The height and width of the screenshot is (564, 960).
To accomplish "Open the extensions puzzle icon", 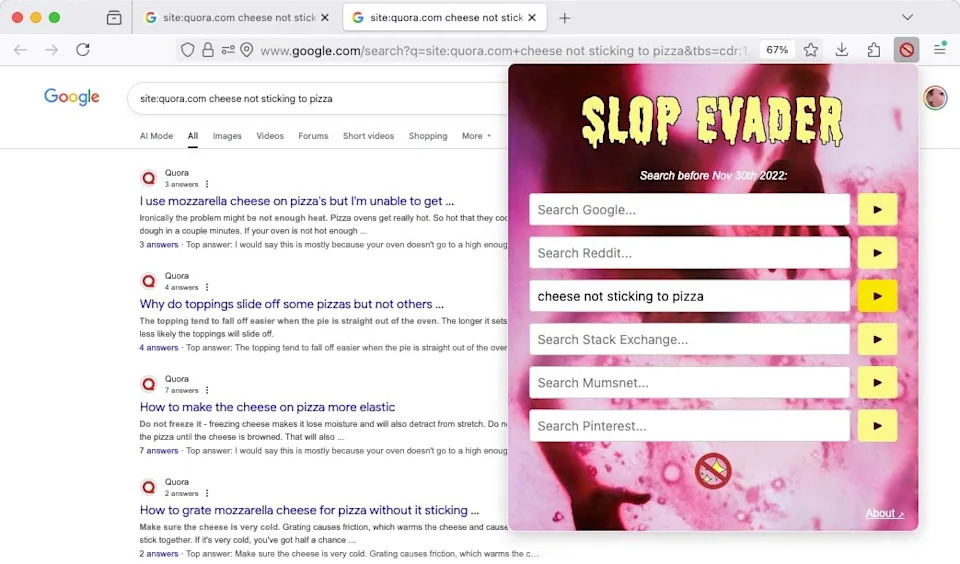I will (x=874, y=50).
